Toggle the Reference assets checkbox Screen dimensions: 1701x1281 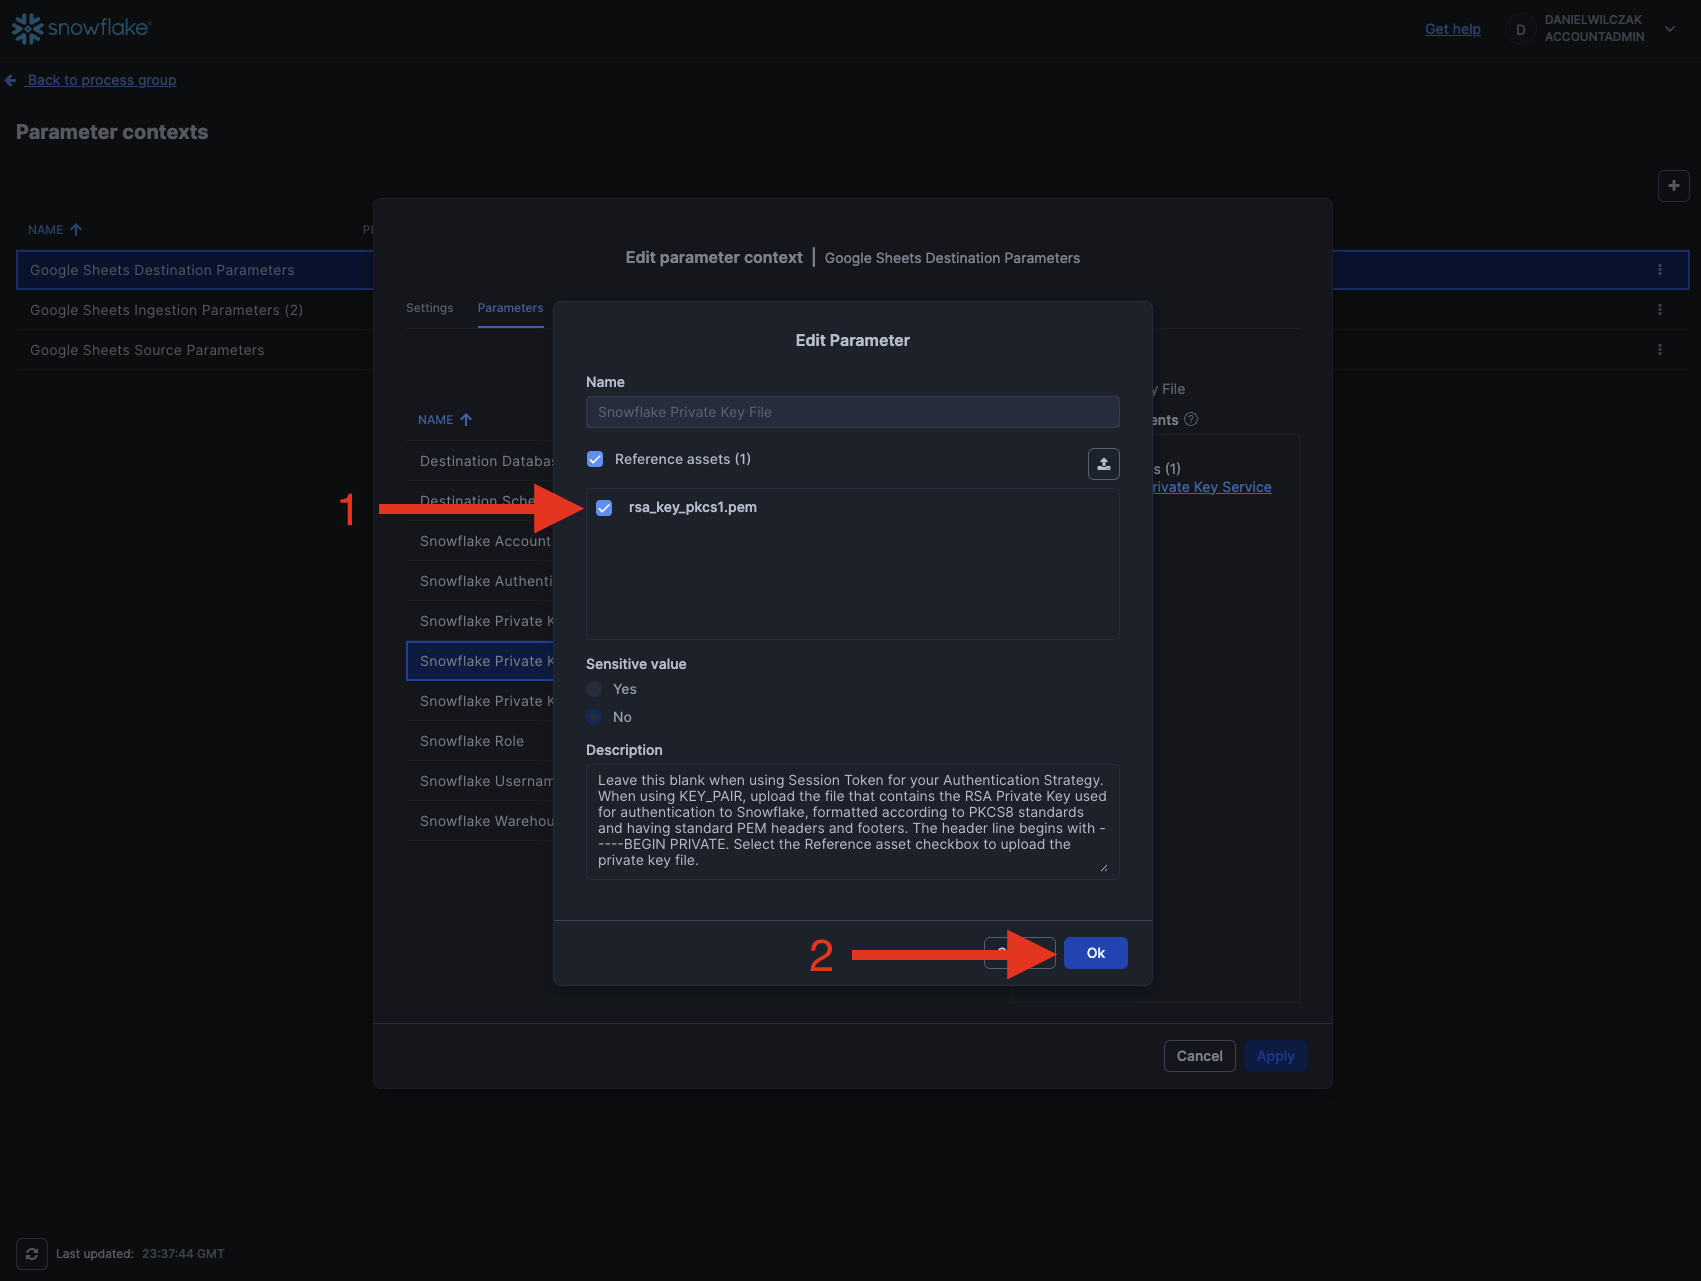click(x=595, y=459)
